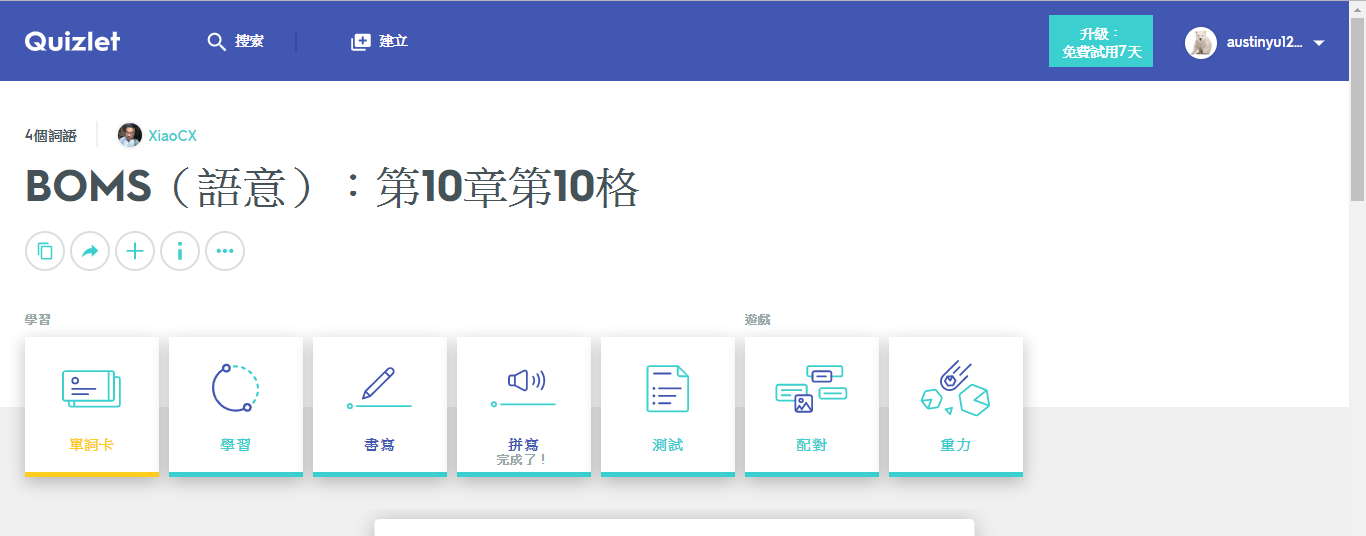Open search via magnifier icon
Image resolution: width=1366 pixels, height=536 pixels.
coord(216,42)
